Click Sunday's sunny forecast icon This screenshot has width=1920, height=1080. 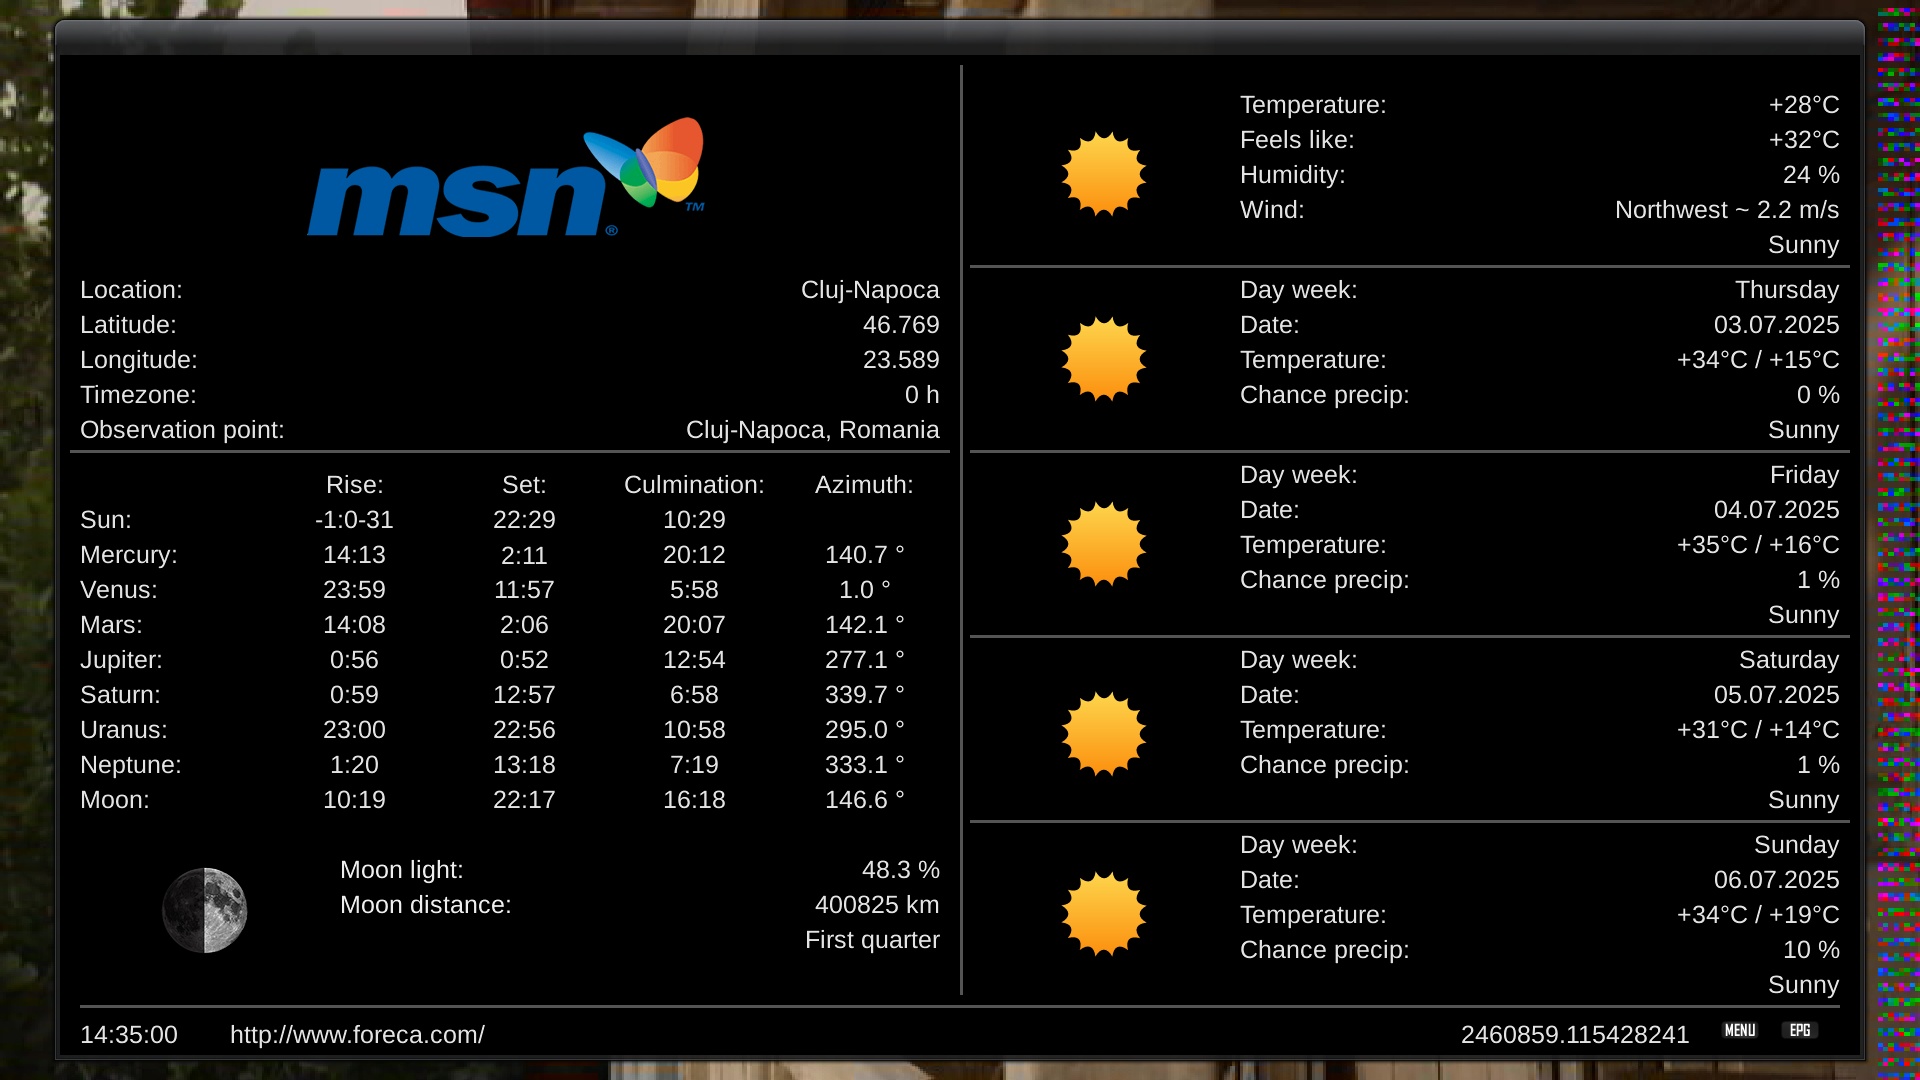[x=1103, y=914]
